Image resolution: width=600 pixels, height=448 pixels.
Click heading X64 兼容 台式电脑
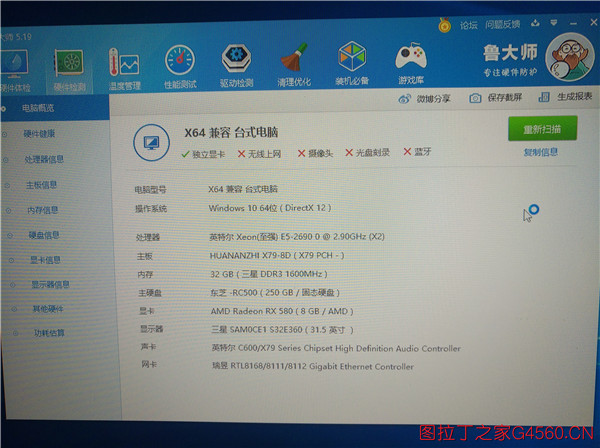click(231, 132)
